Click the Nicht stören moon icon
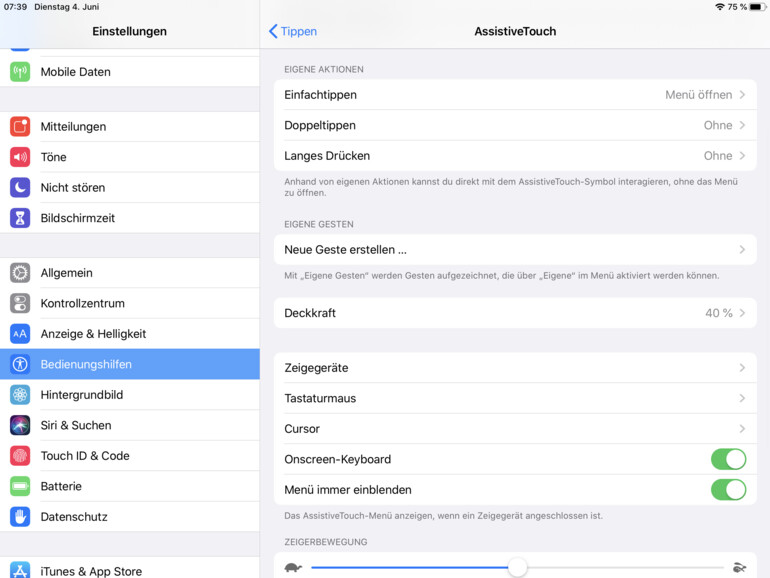The height and width of the screenshot is (578, 770). click(20, 187)
